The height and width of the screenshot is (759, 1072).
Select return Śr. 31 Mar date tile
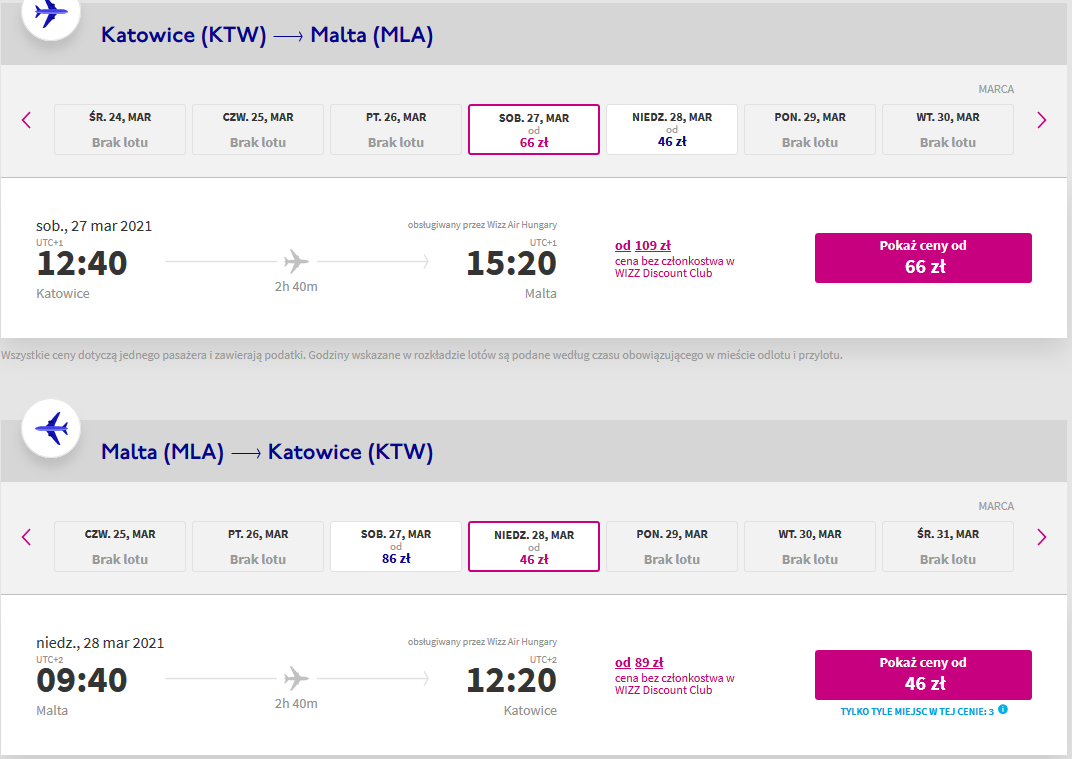[x=948, y=546]
